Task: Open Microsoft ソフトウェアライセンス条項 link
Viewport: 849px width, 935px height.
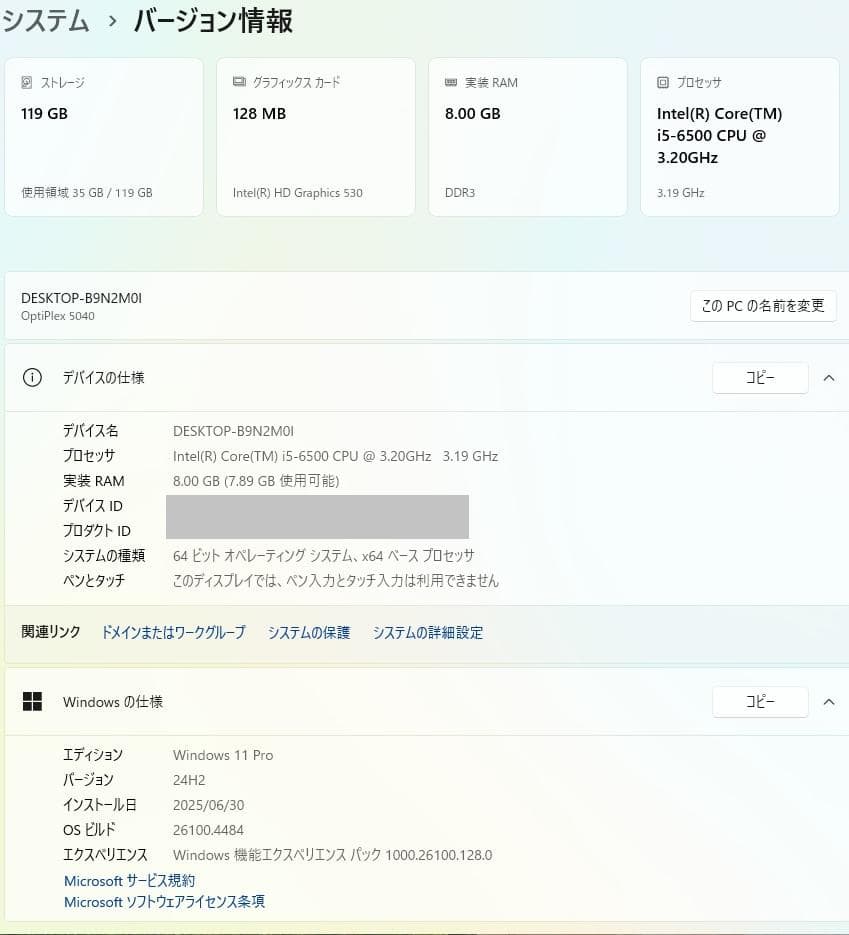Action: pos(165,902)
